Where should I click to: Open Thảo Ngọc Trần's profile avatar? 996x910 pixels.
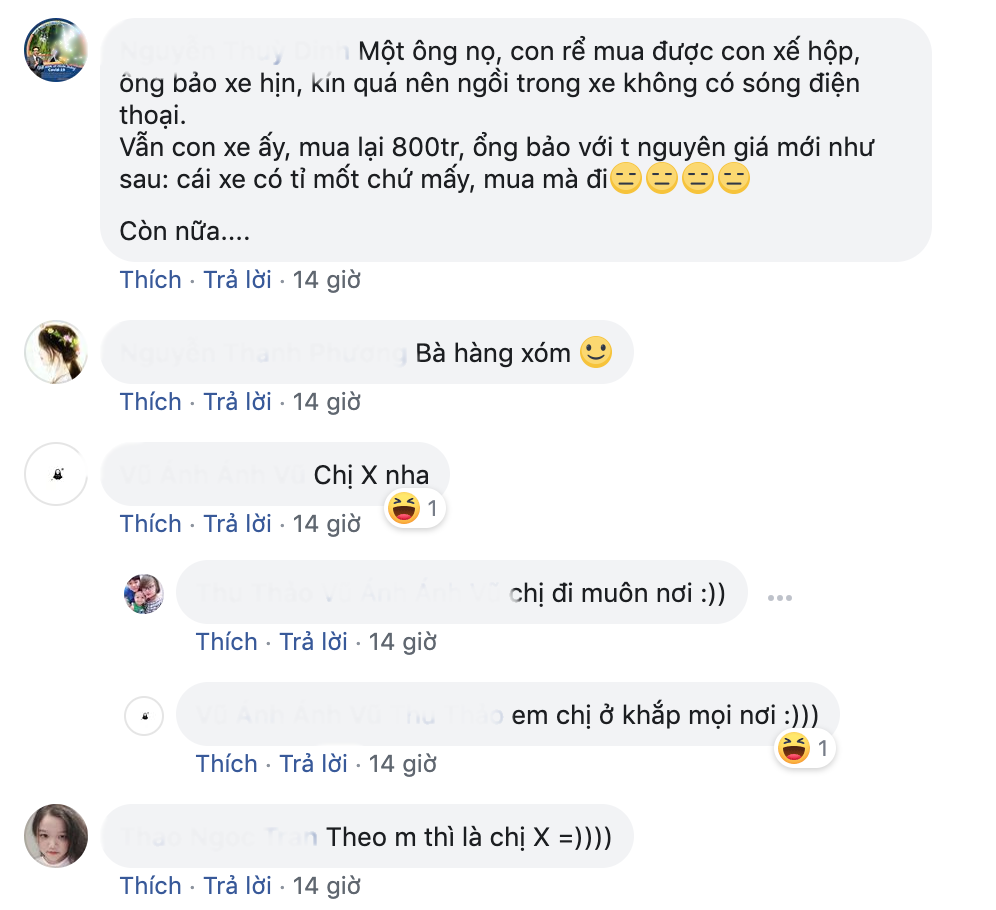(x=56, y=836)
